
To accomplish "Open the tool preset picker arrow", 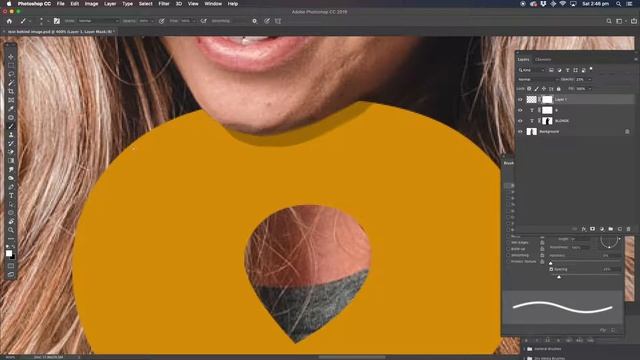I will click(x=29, y=21).
